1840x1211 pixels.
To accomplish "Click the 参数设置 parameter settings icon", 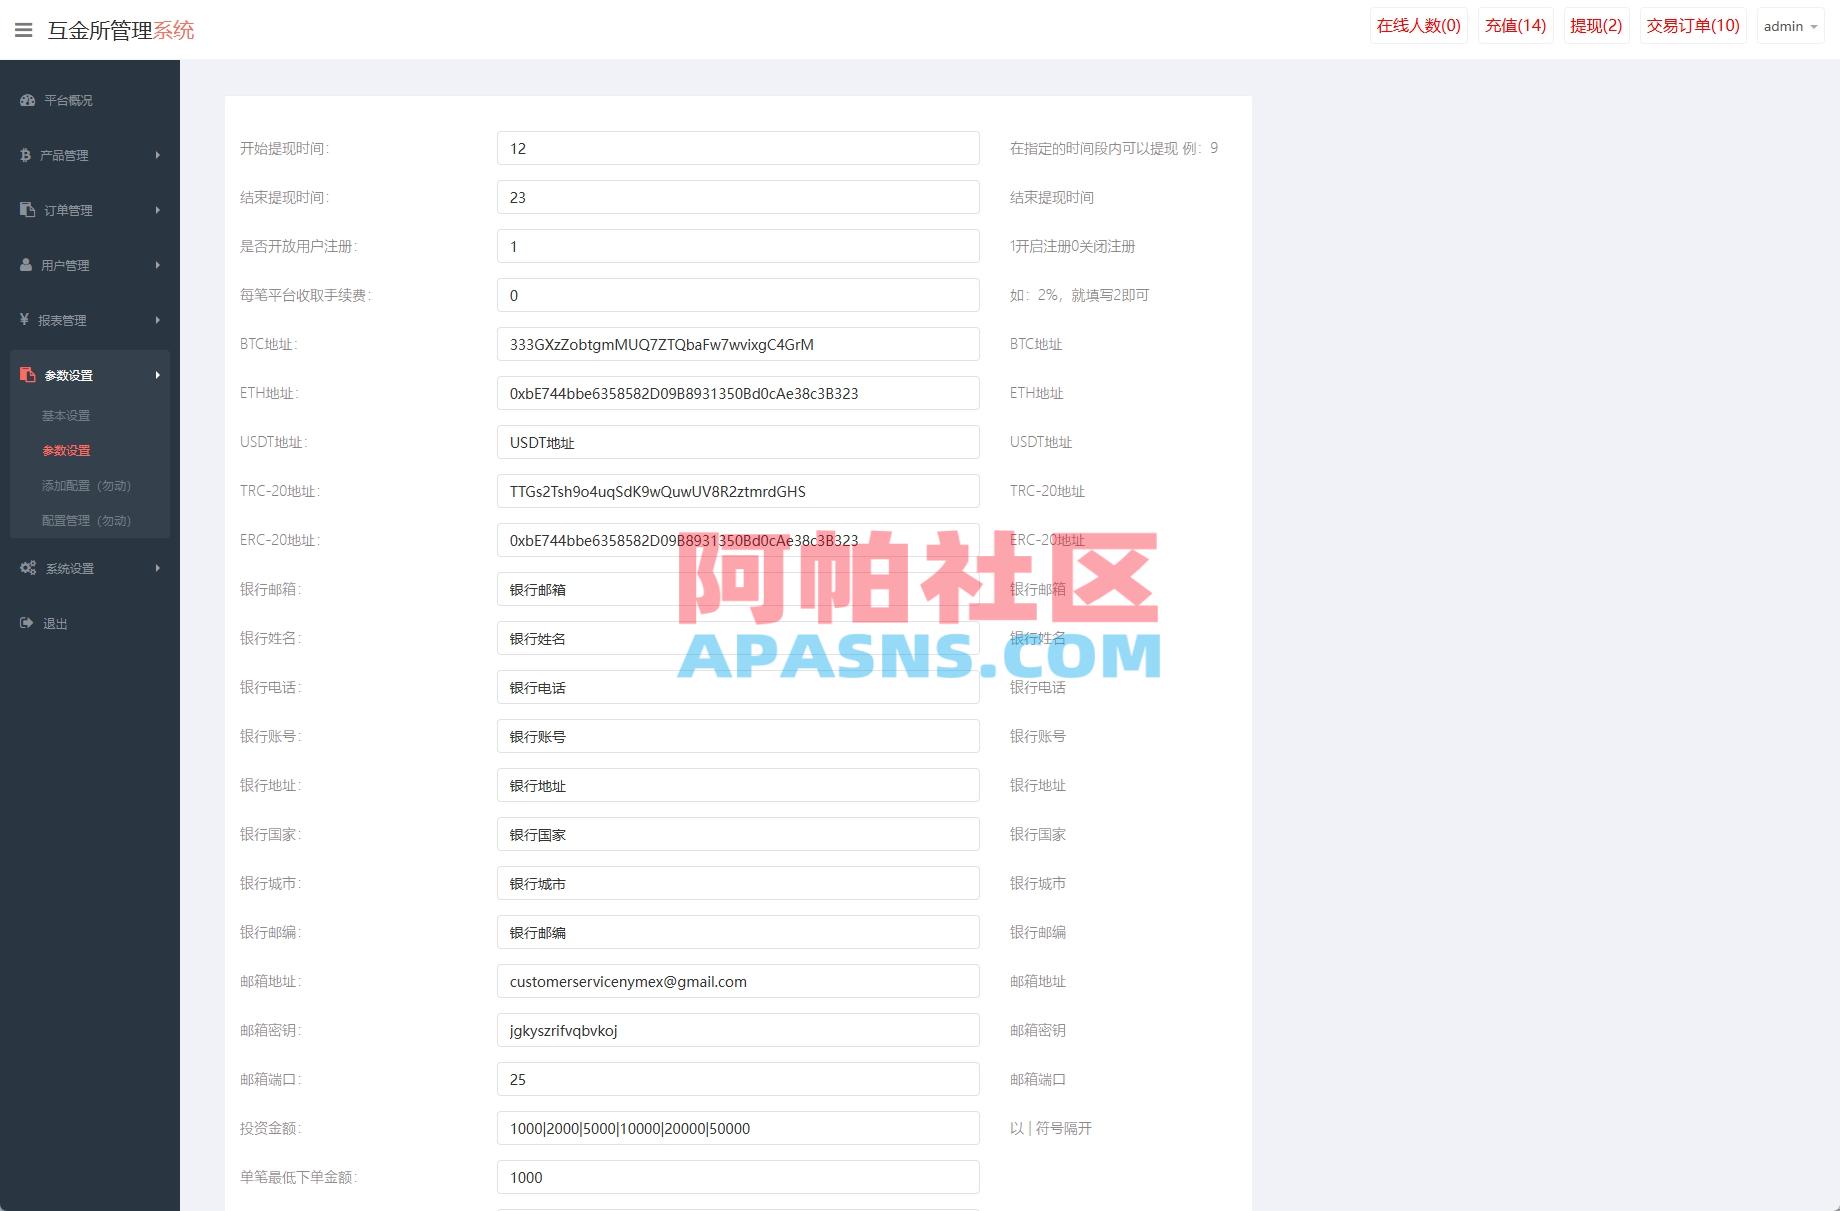I will (x=25, y=375).
